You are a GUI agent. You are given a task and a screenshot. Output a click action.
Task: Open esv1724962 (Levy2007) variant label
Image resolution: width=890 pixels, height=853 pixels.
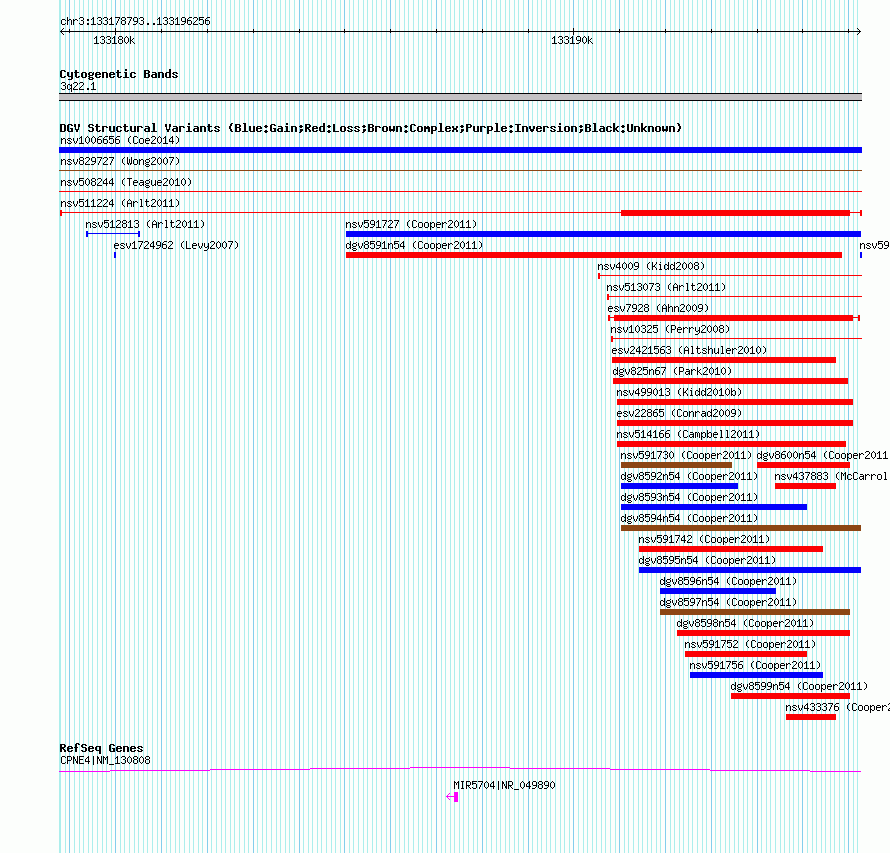176,245
